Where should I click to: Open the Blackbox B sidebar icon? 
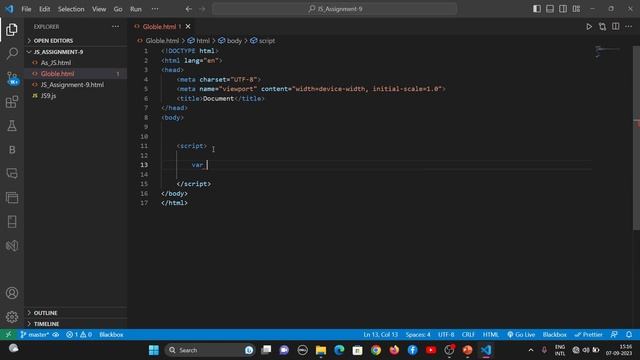[12, 150]
